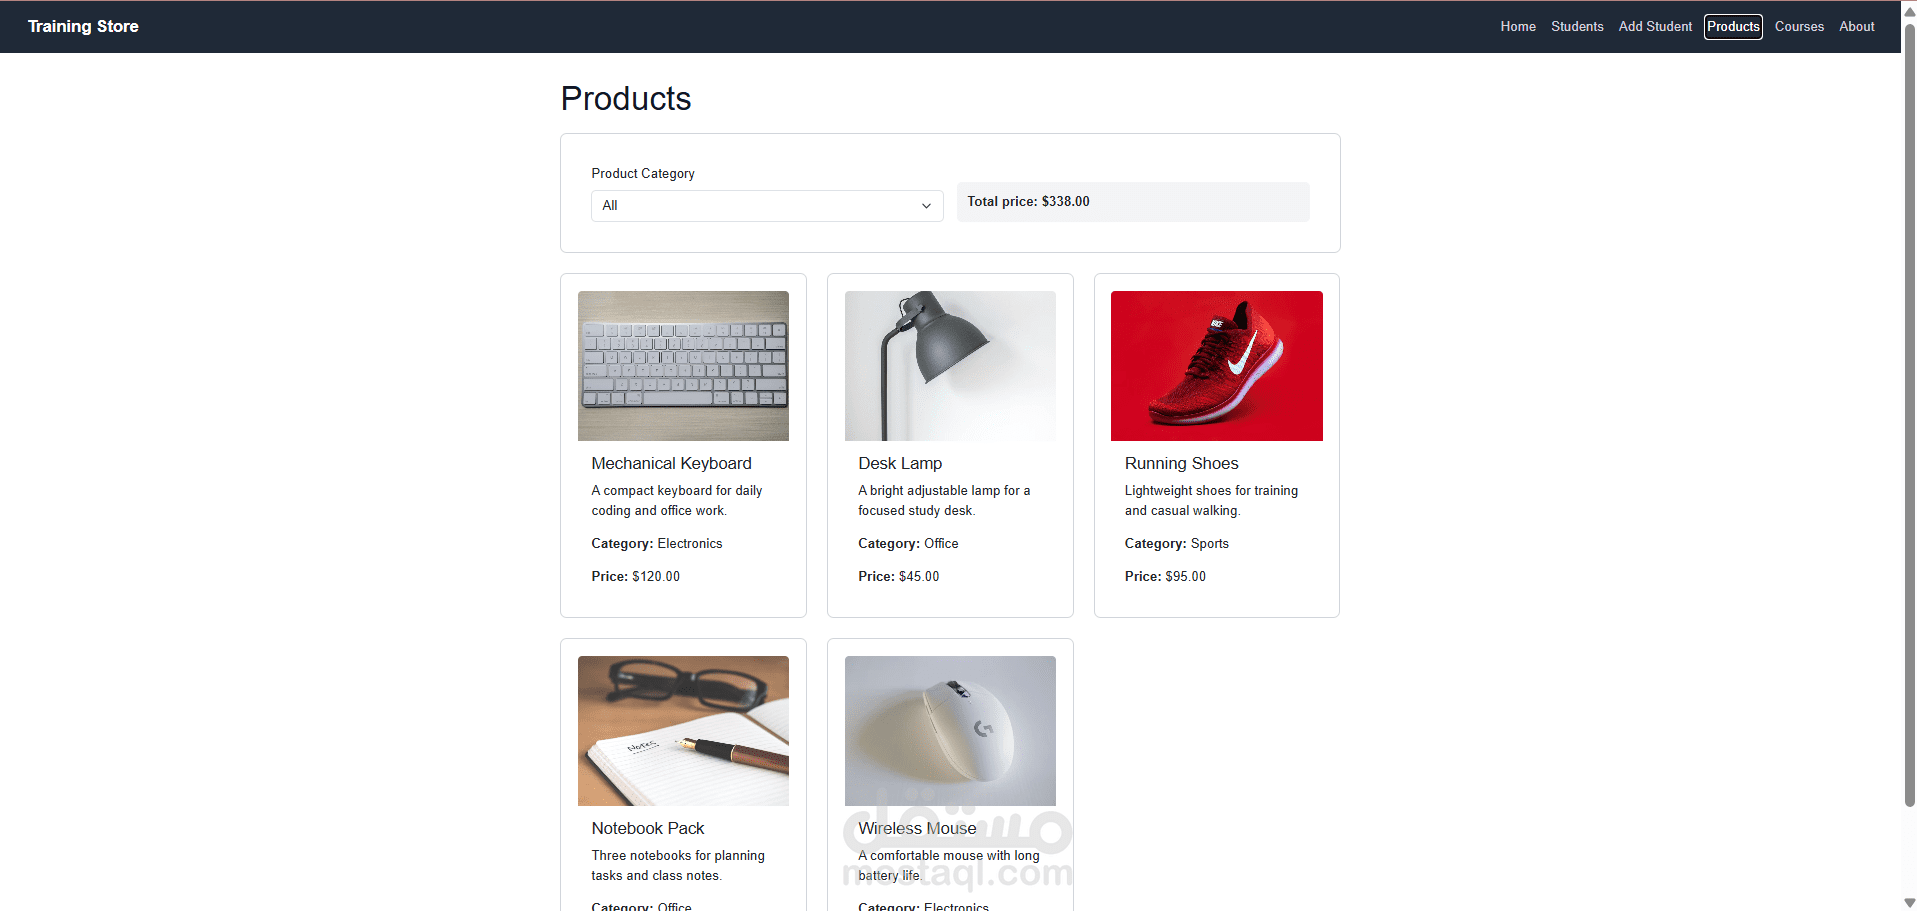Click the vertical page scrollbar thumb
This screenshot has height=911, width=1917.
tap(1909, 414)
